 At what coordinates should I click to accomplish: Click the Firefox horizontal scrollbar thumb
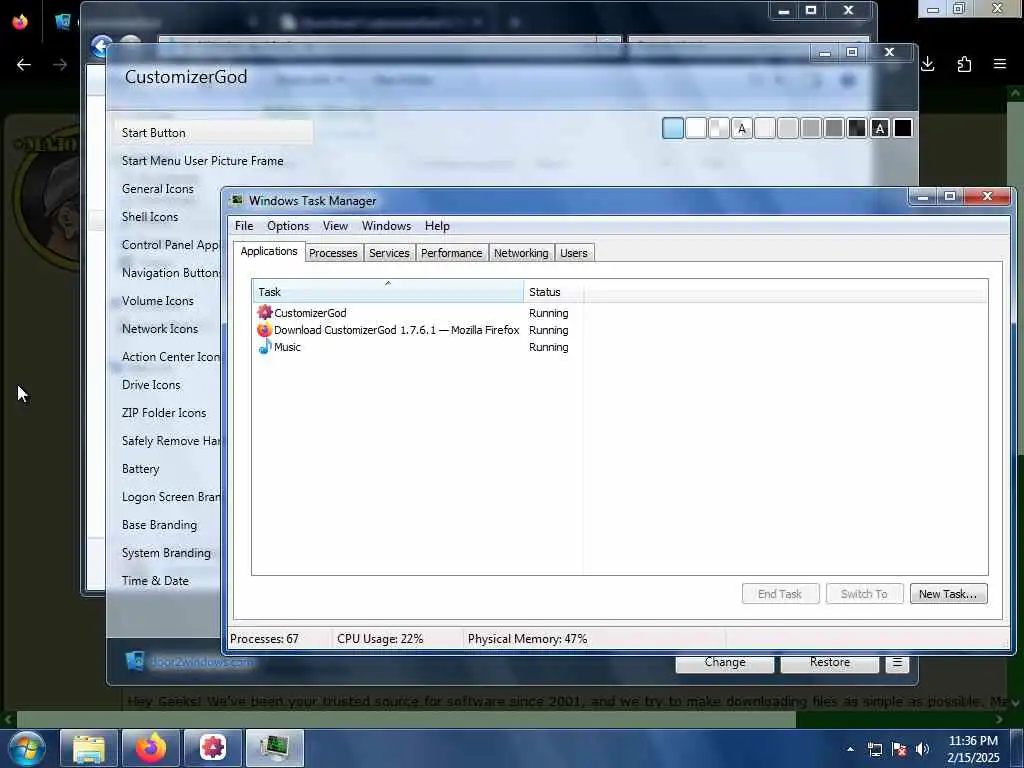tap(406, 720)
